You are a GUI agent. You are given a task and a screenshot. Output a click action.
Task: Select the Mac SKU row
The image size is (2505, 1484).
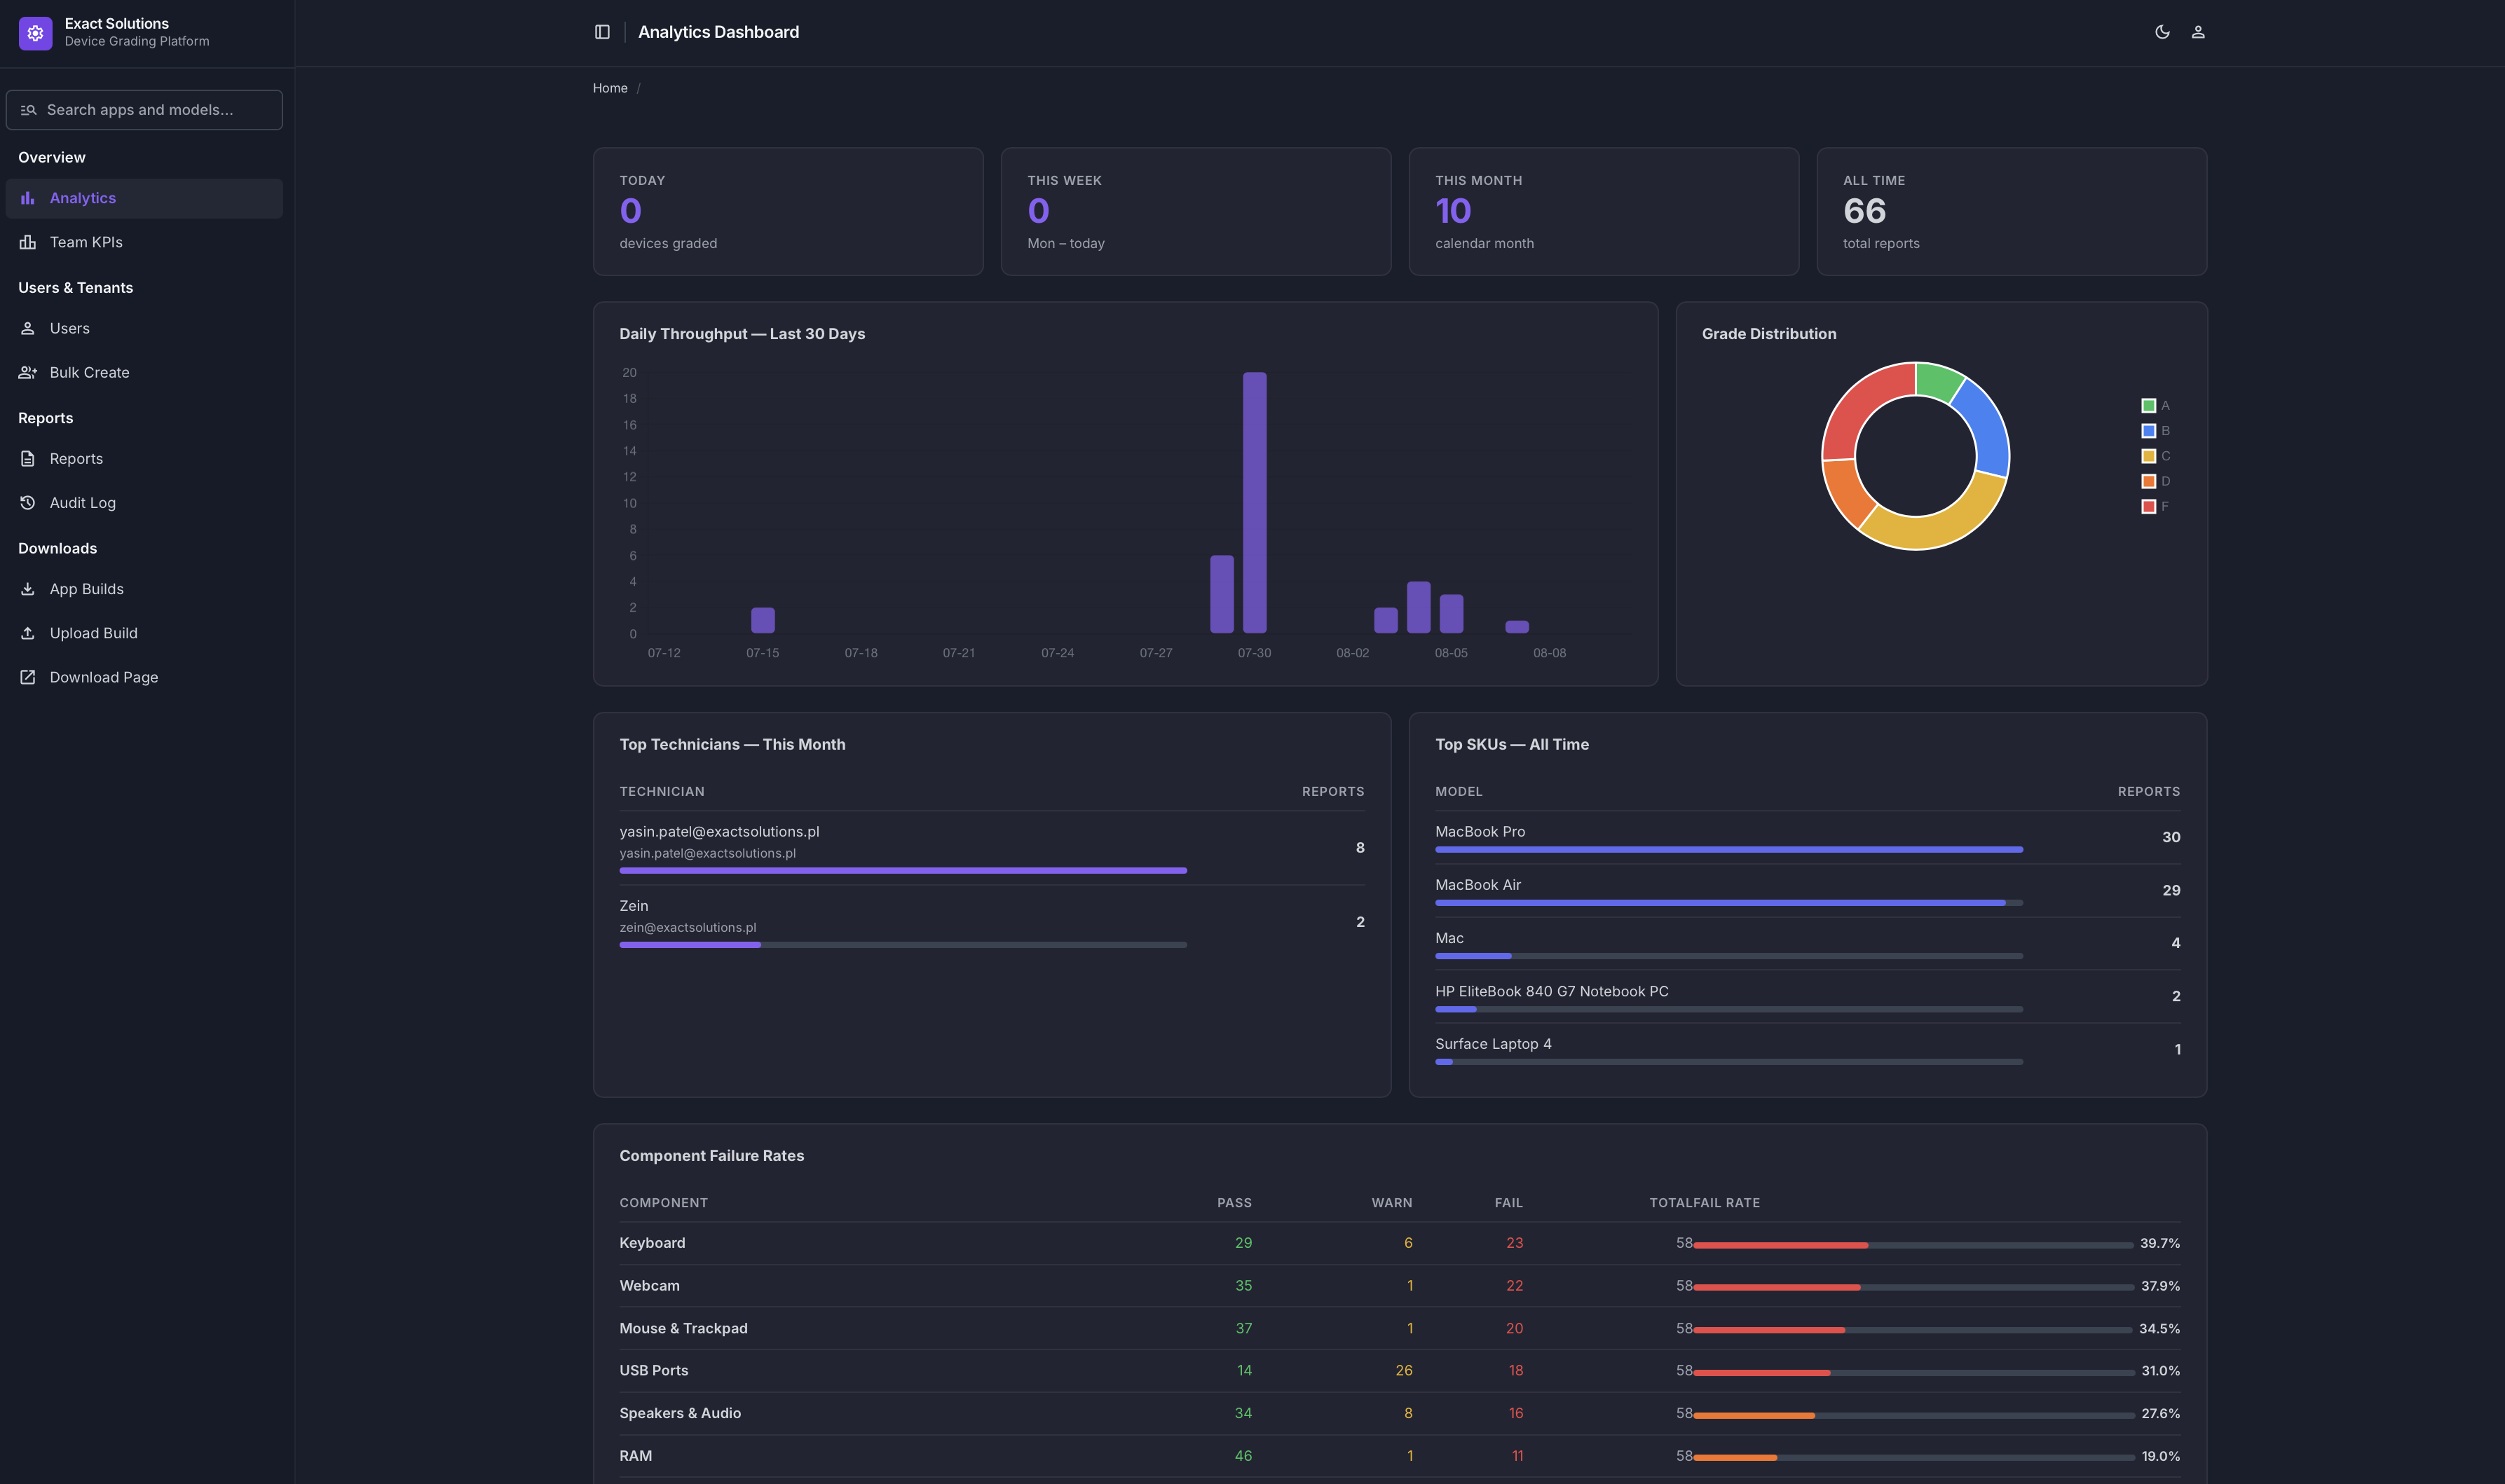(x=1808, y=944)
